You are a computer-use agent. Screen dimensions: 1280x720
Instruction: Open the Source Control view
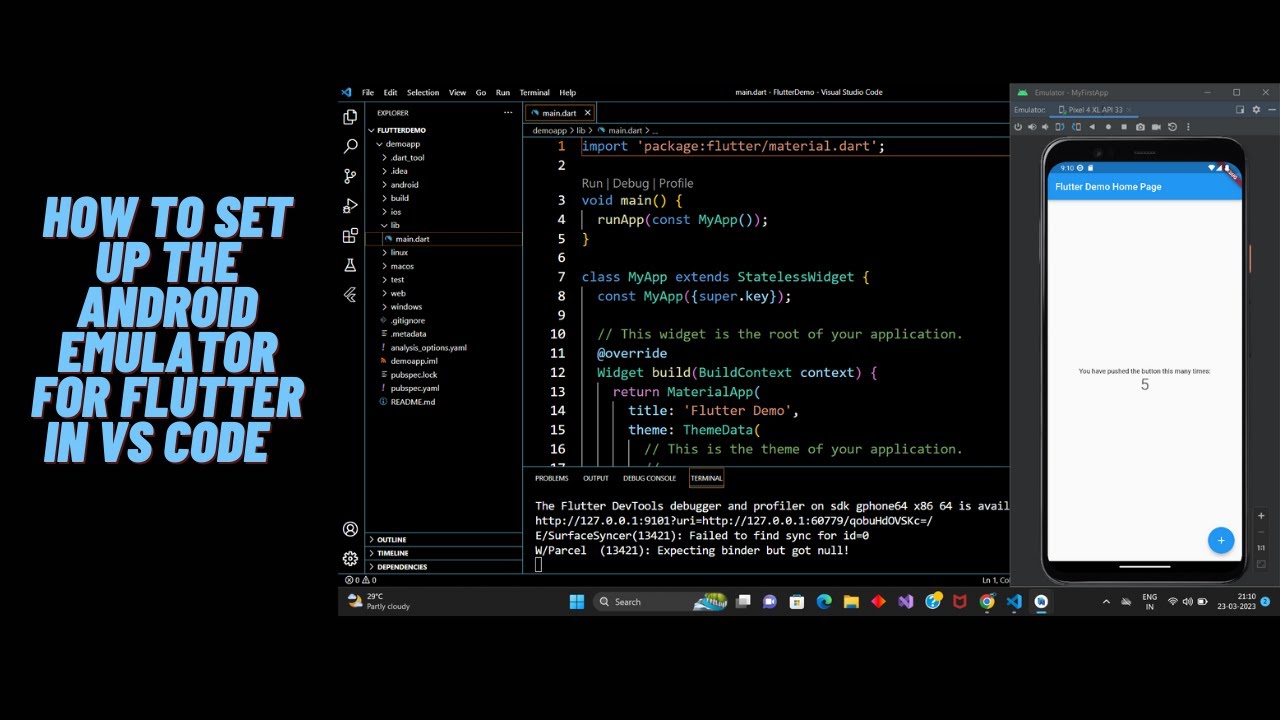[350, 176]
